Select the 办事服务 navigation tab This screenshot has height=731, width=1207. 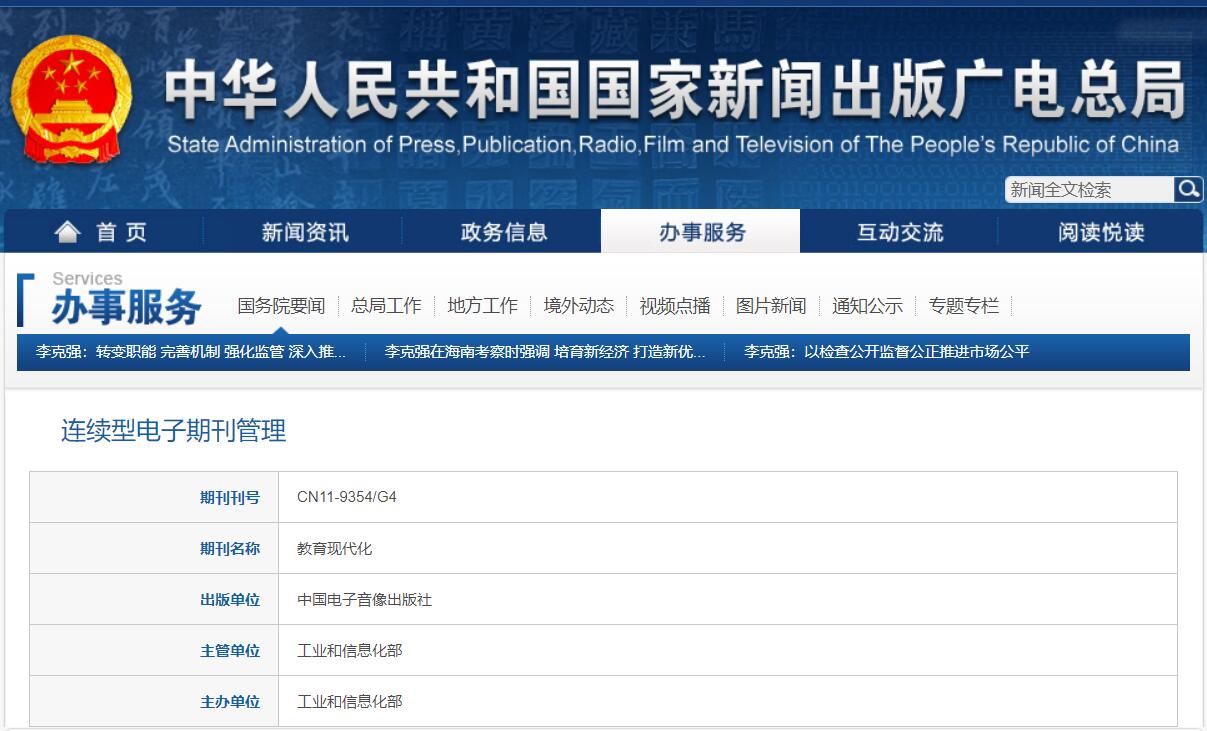(701, 232)
